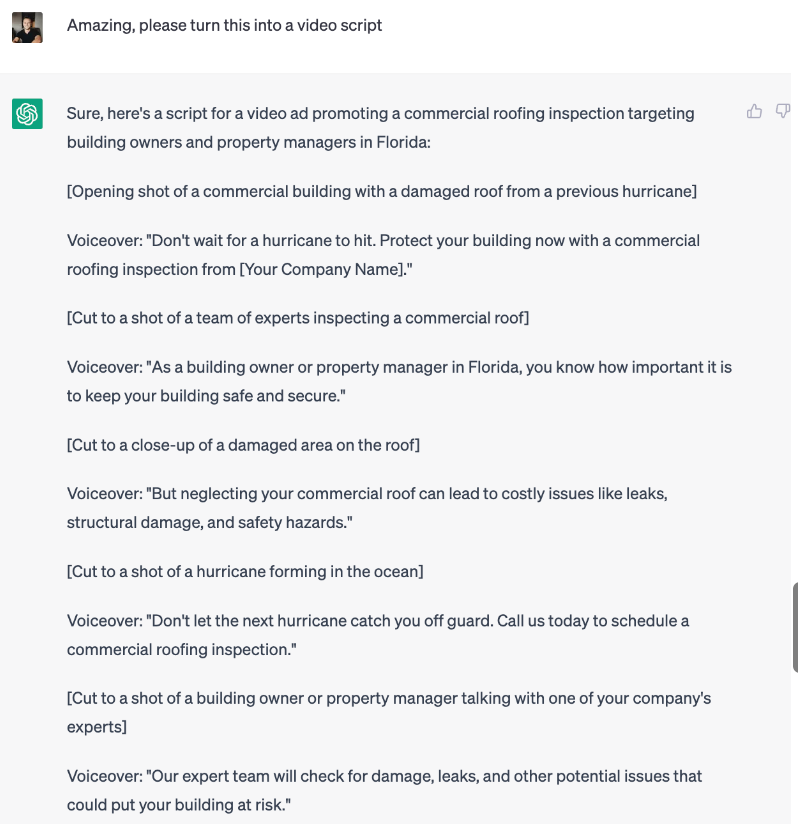This screenshot has width=798, height=824.
Task: Click the voiceover starting "Don't let the next hurricane"
Action: tap(378, 621)
